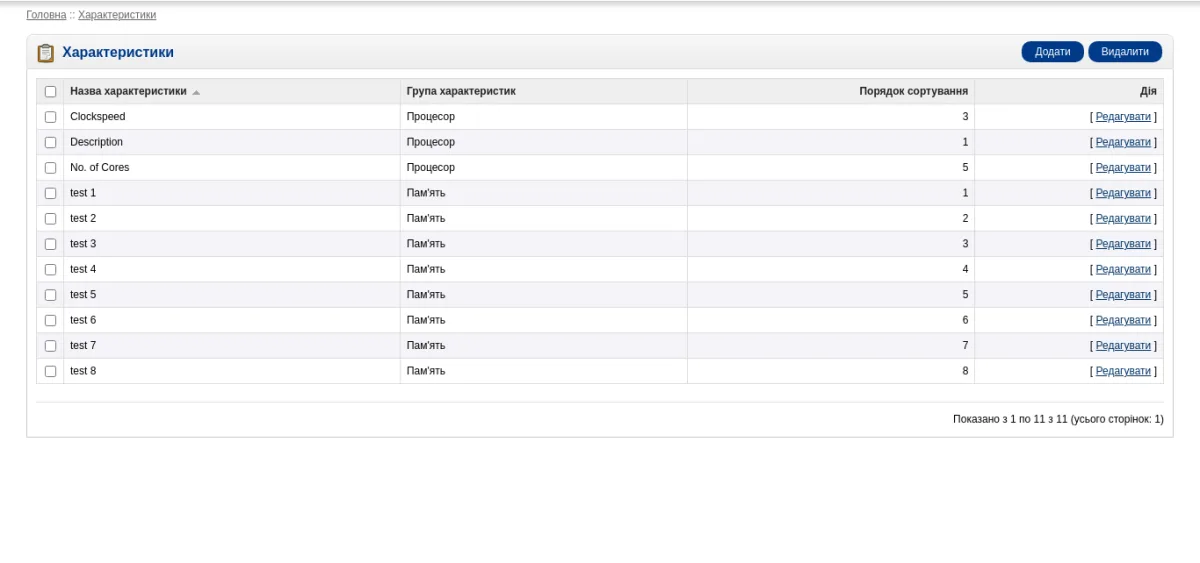Screen dimensions: 1200x563
Task: Click the Видалити button
Action: (1125, 52)
